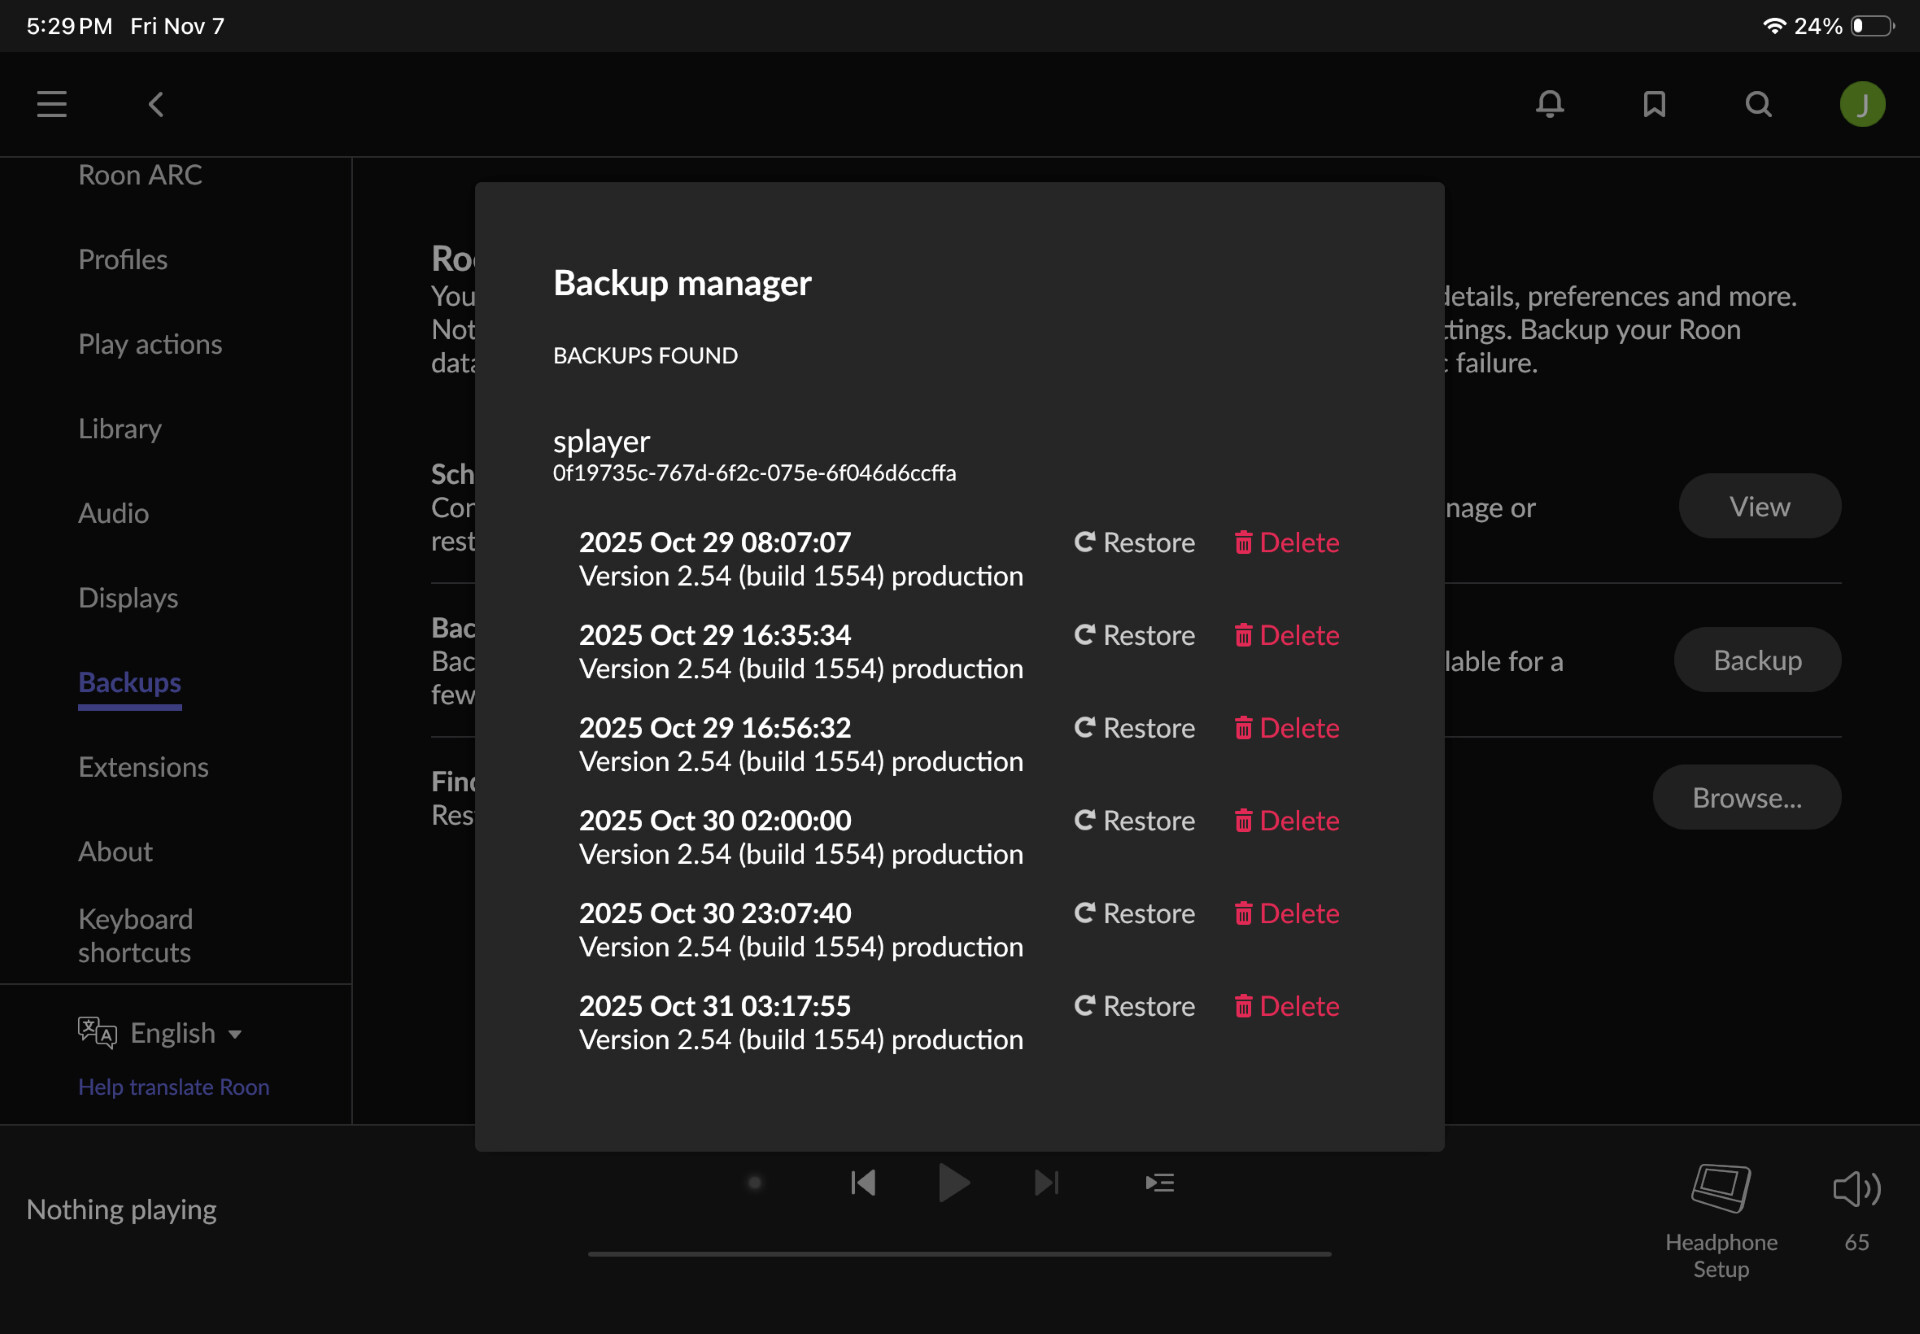Go to the previous track
Screen dimensions: 1920x1334
coord(863,1183)
